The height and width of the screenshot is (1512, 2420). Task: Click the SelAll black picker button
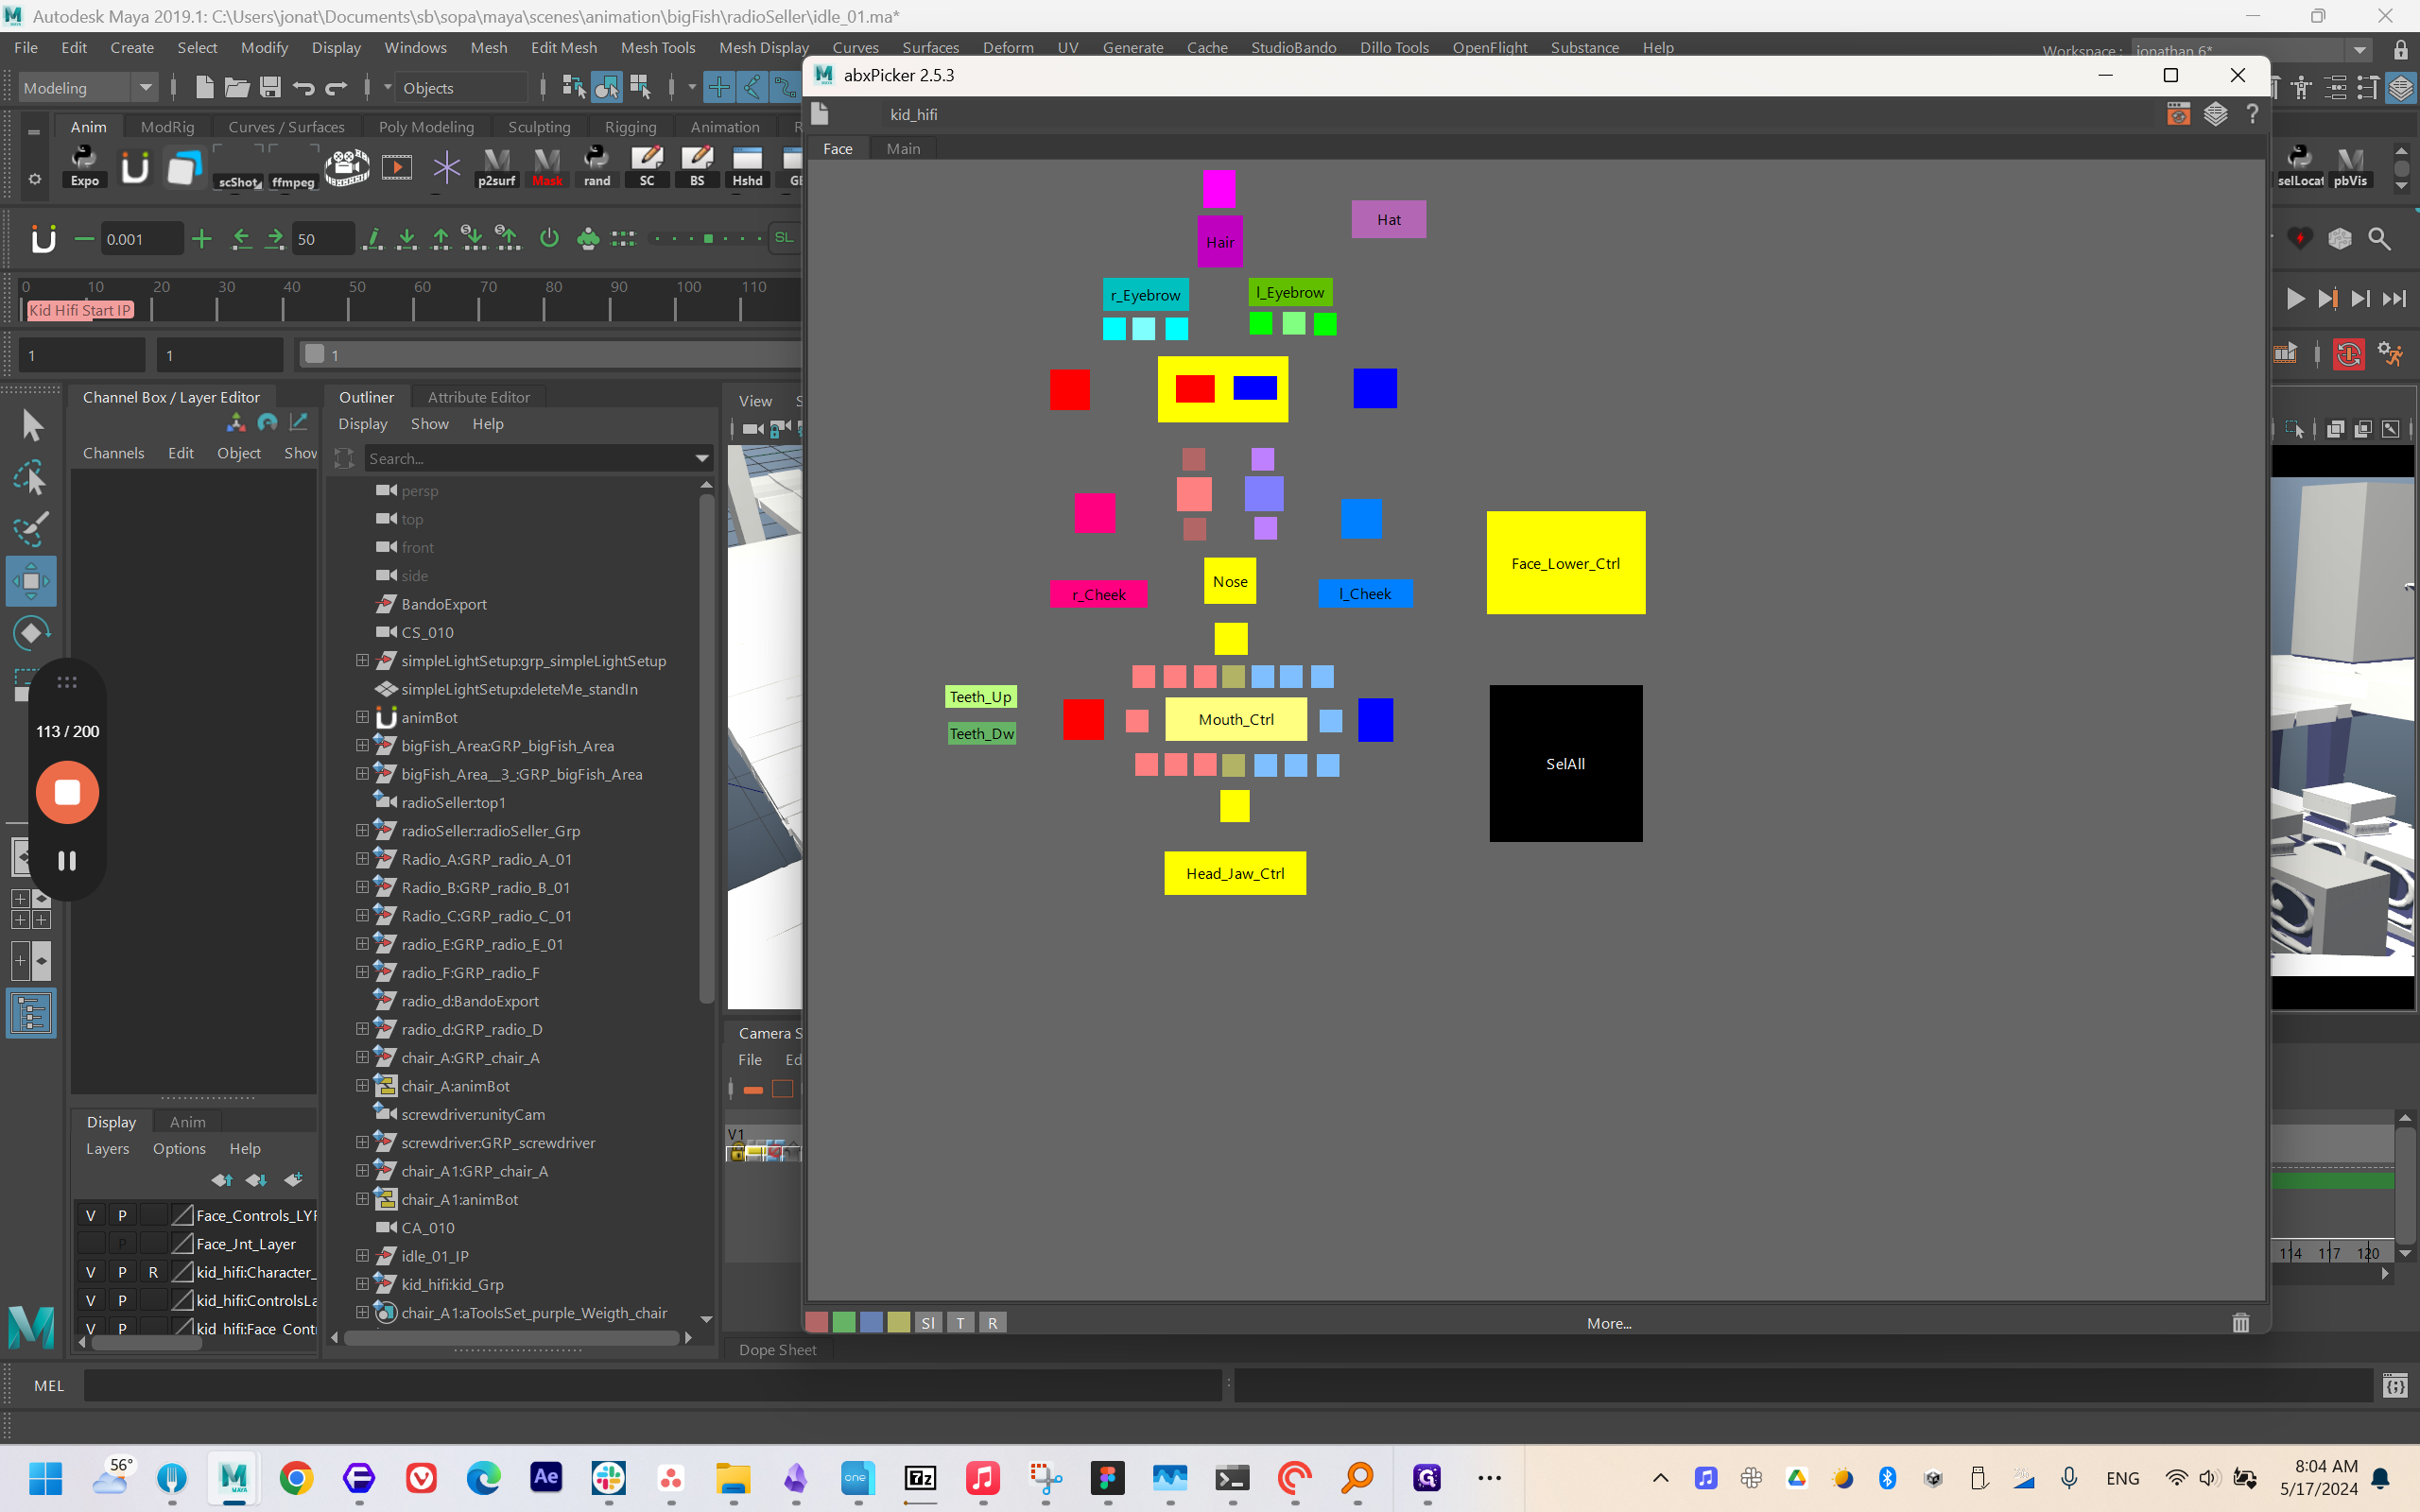pos(1565,763)
